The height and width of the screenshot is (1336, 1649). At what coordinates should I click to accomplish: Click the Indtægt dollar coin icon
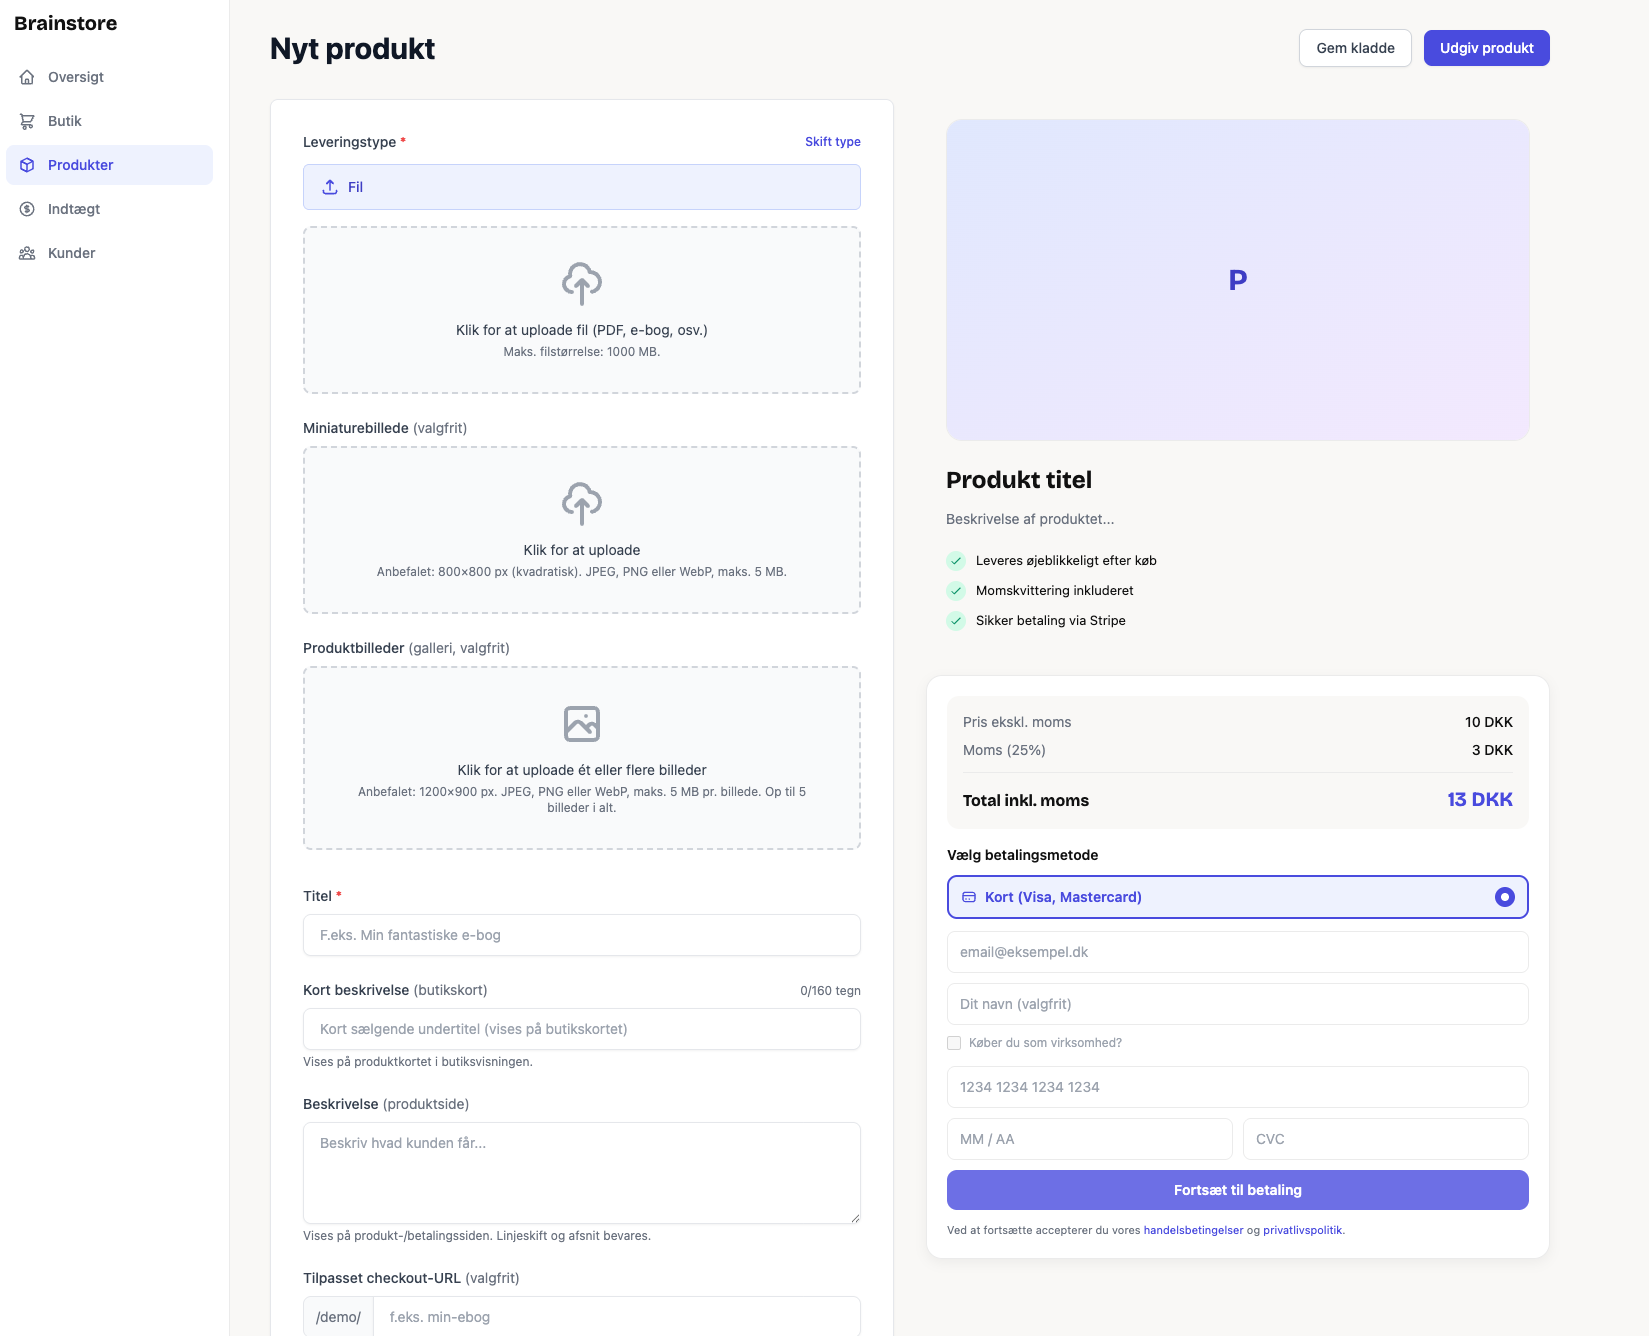pos(27,209)
